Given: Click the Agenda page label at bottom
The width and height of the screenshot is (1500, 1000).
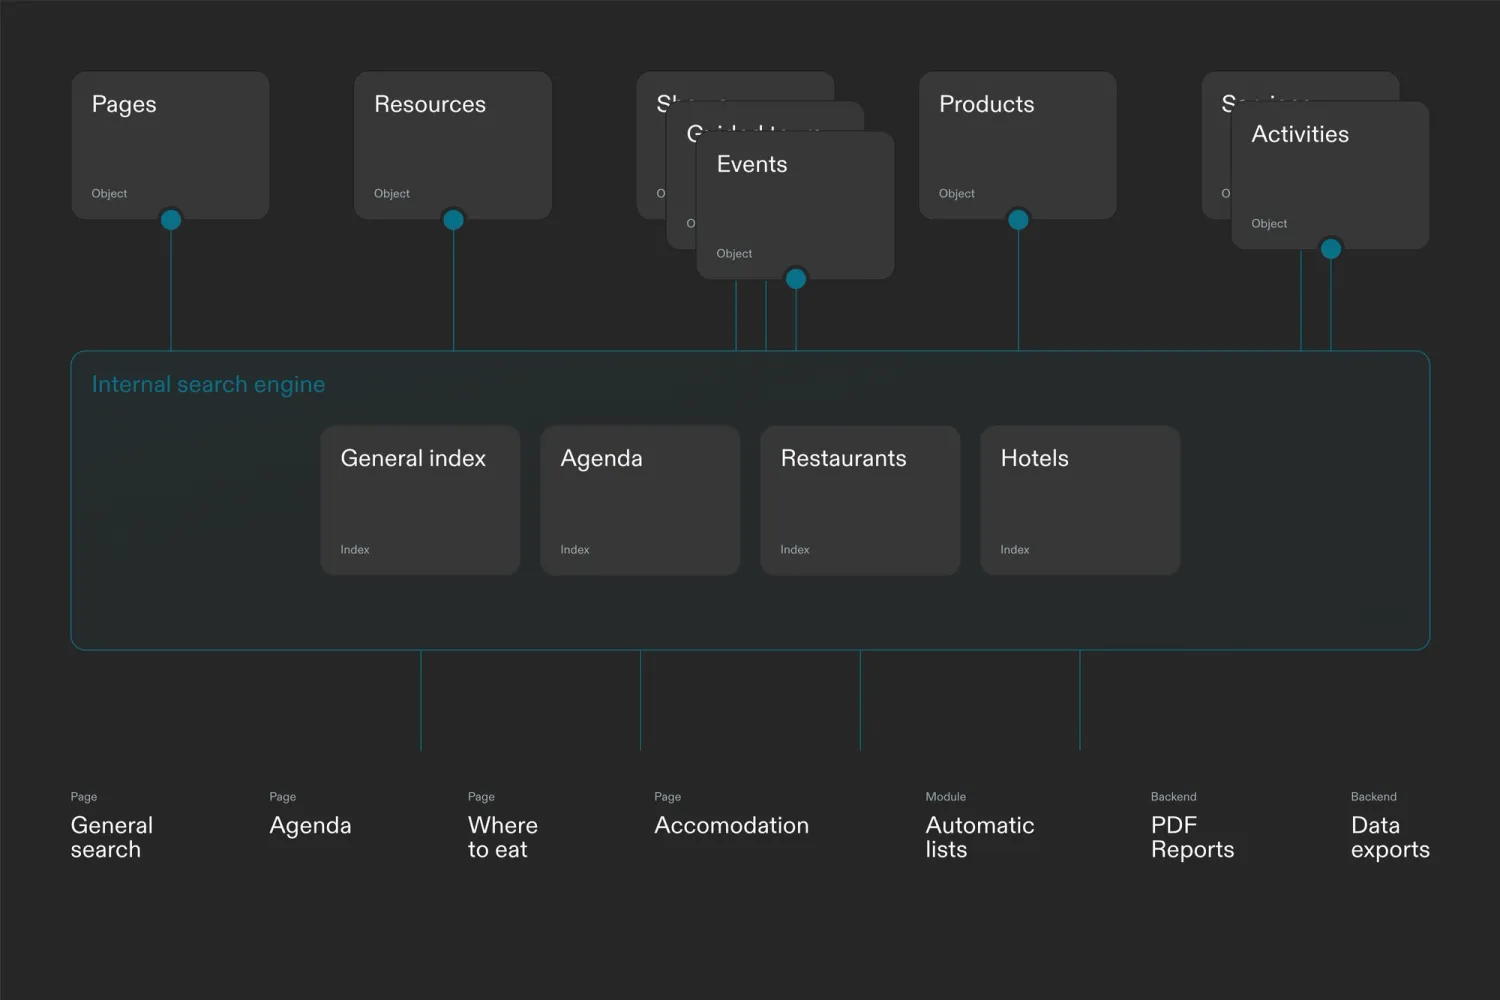Looking at the screenshot, I should tap(310, 826).
